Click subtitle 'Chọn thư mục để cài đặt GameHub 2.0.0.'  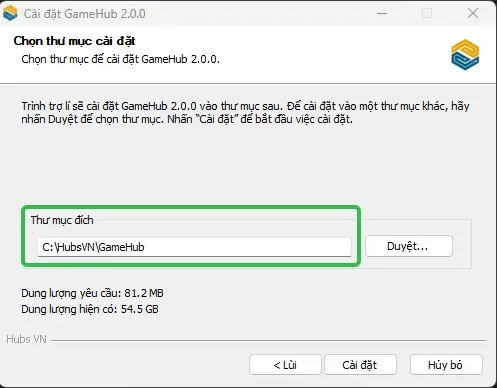click(x=121, y=59)
